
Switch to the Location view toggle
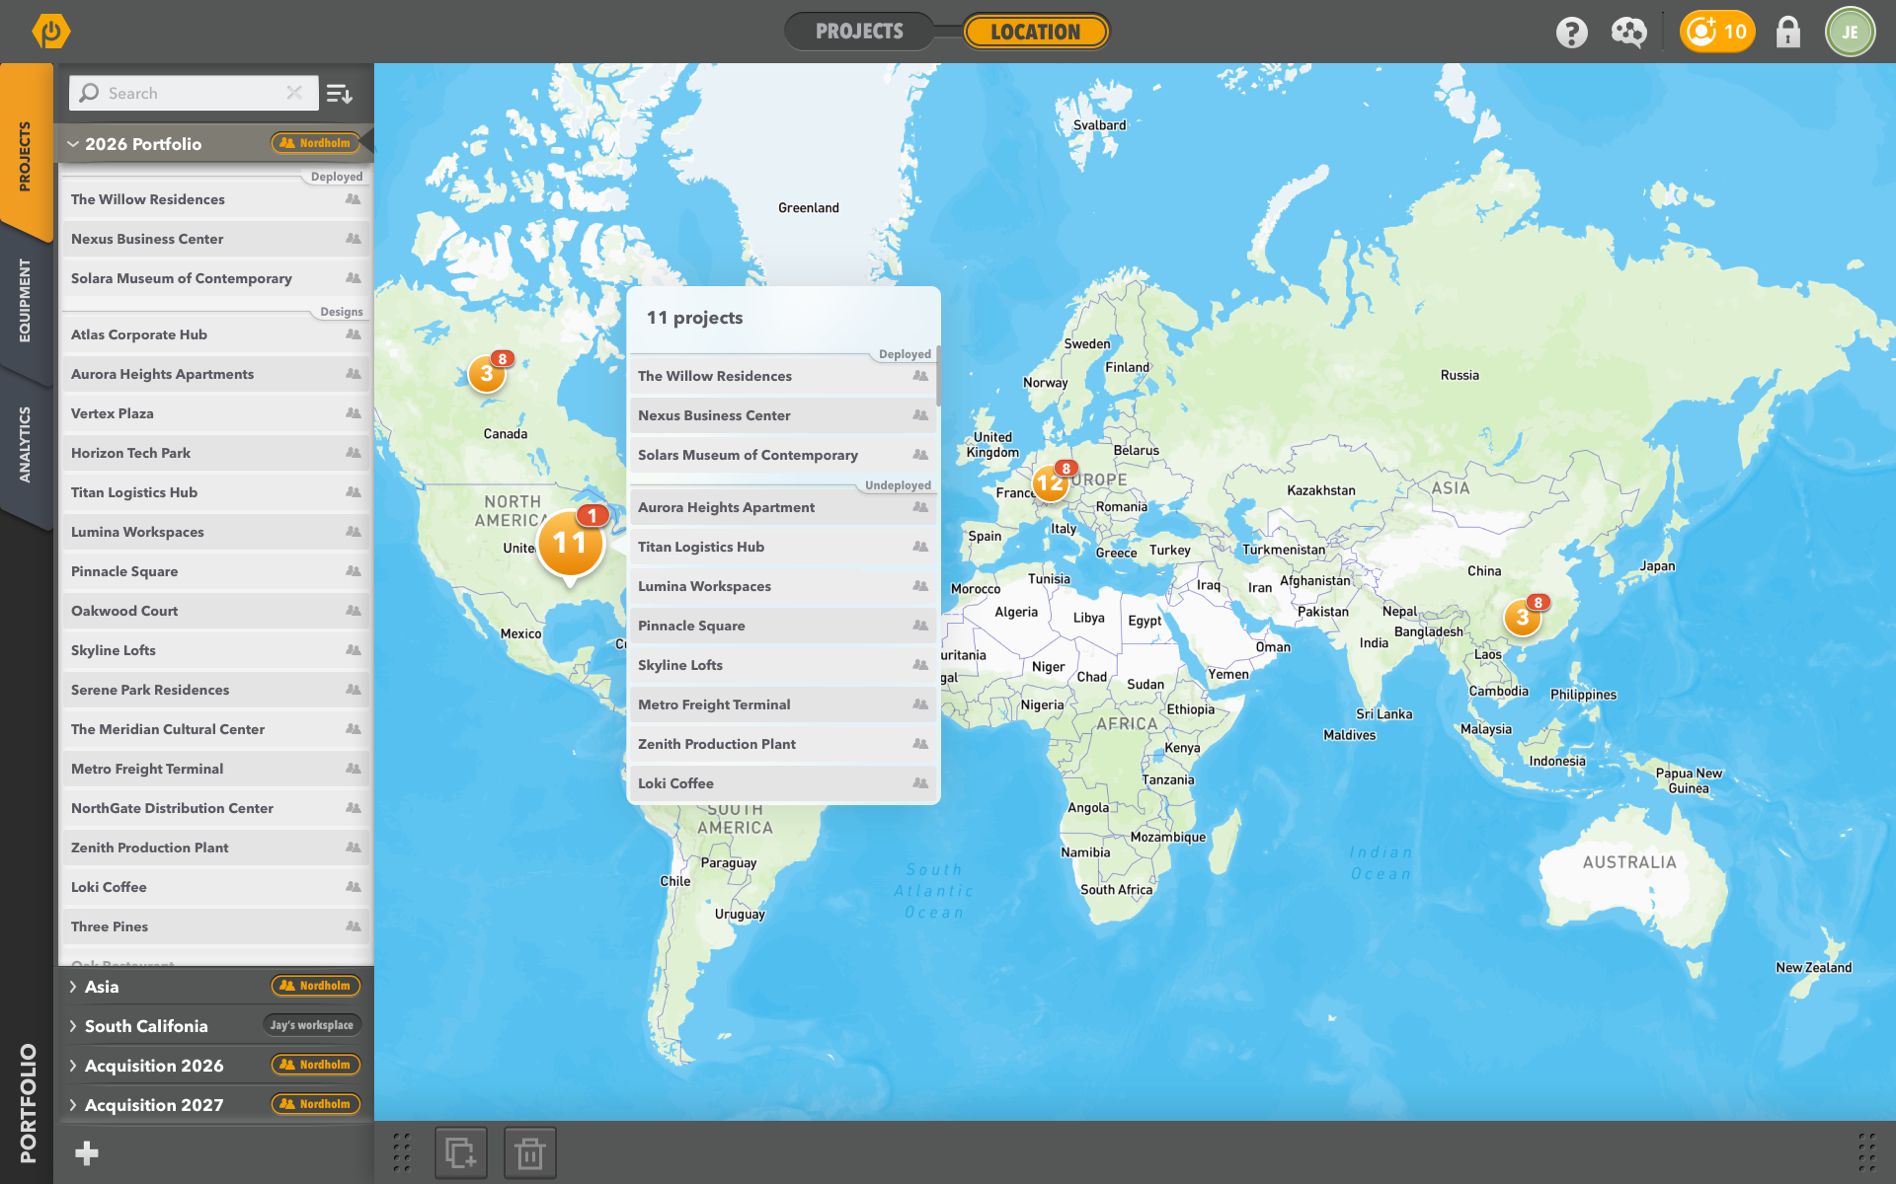(1035, 31)
